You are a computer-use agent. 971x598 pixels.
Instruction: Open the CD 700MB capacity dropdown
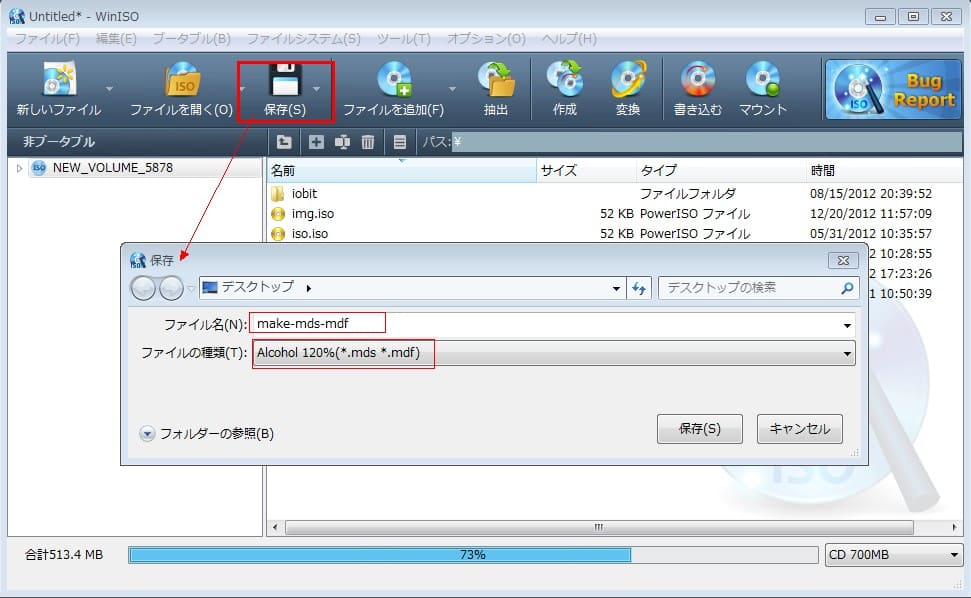[956, 555]
